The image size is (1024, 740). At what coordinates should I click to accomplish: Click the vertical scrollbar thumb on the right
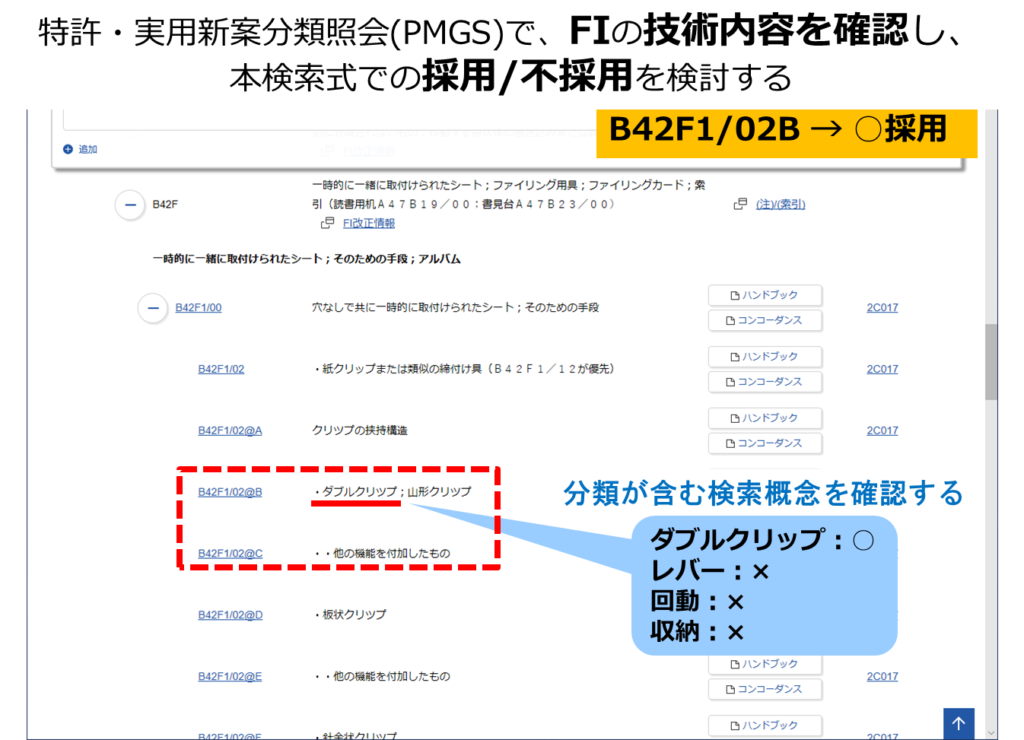click(x=990, y=360)
